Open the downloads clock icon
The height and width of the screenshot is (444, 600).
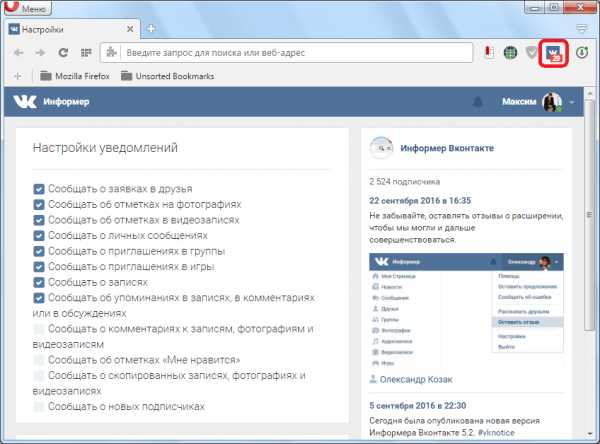click(x=582, y=52)
